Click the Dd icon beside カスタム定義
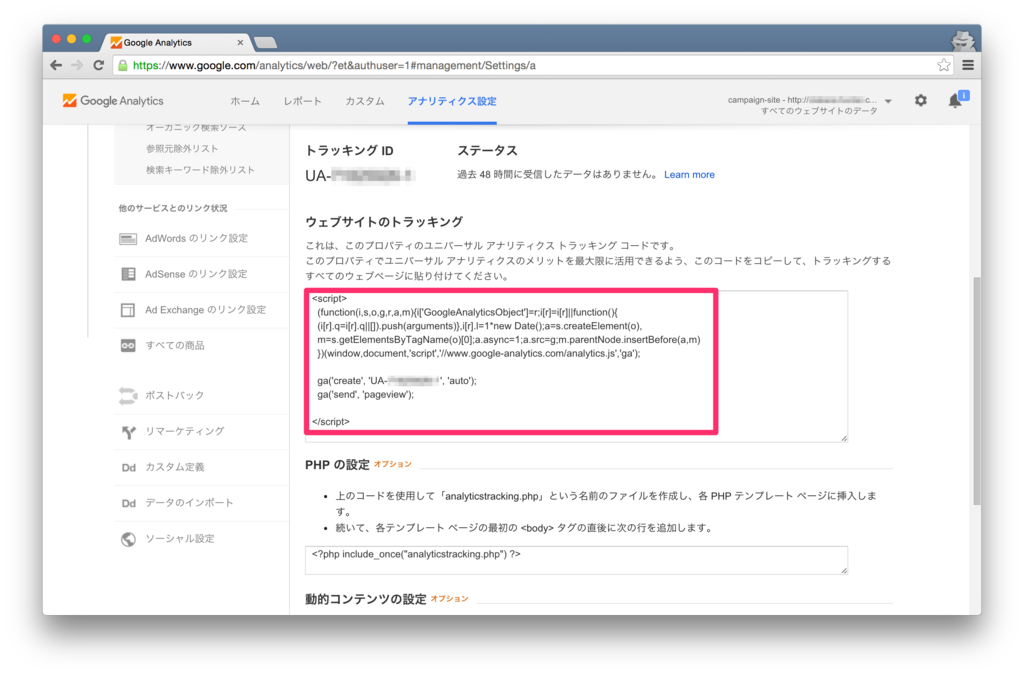The image size is (1024, 676). [129, 468]
